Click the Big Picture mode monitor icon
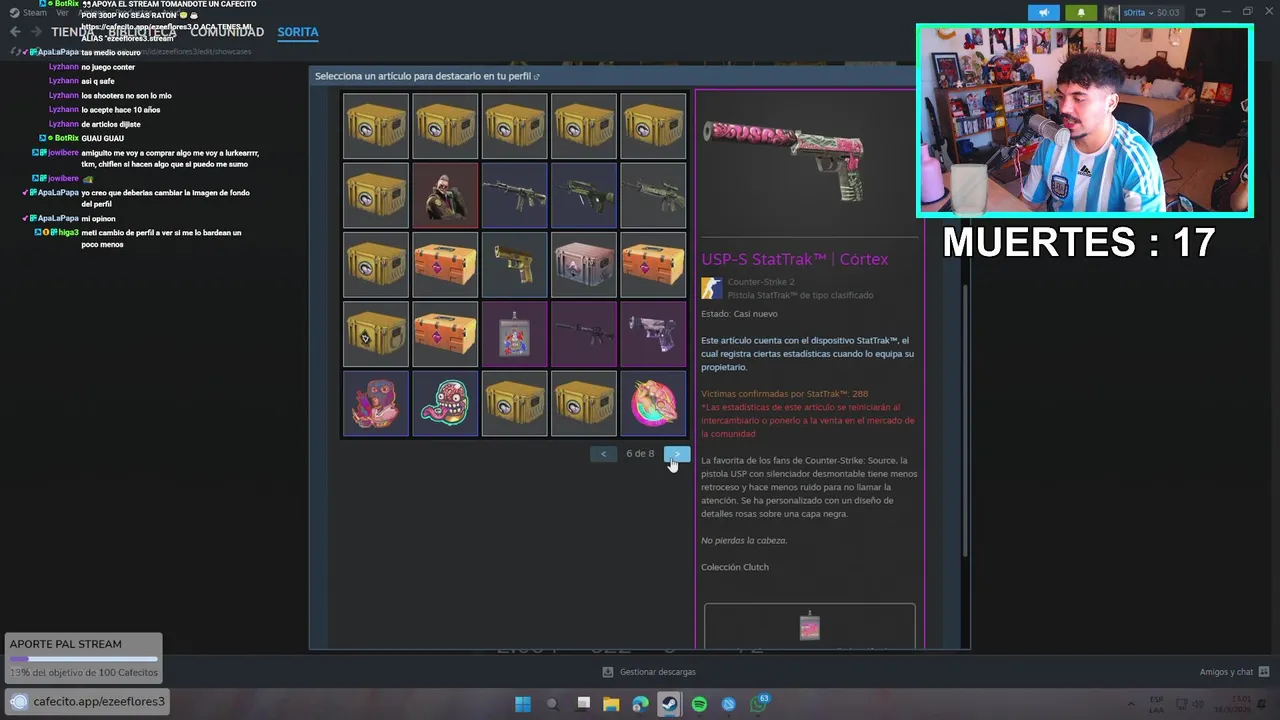 [1201, 13]
